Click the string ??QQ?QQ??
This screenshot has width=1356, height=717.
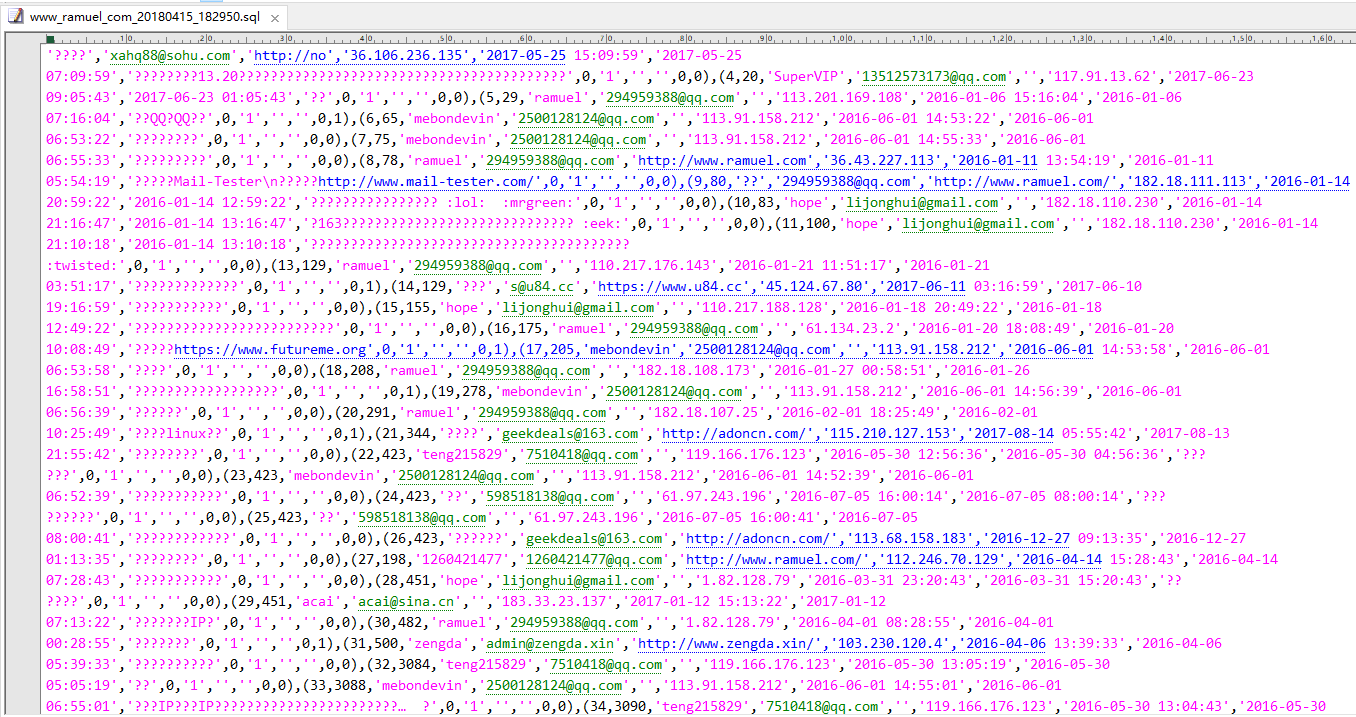tap(172, 118)
